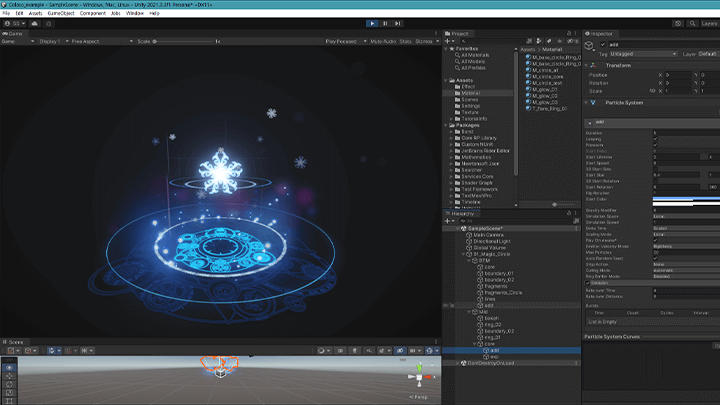Toggle visibility eye for BTM add
720x405 pixels.
coord(445,305)
